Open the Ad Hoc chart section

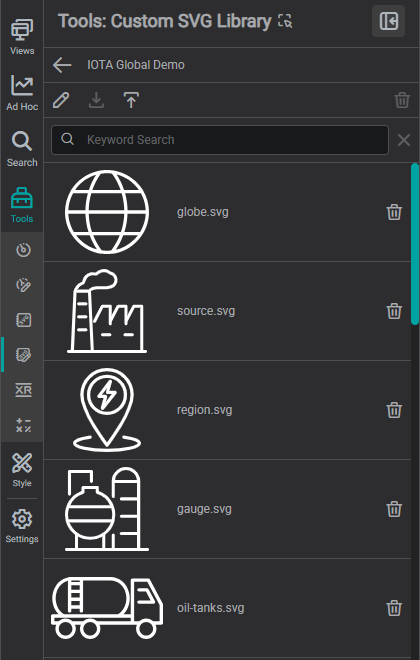click(x=22, y=93)
